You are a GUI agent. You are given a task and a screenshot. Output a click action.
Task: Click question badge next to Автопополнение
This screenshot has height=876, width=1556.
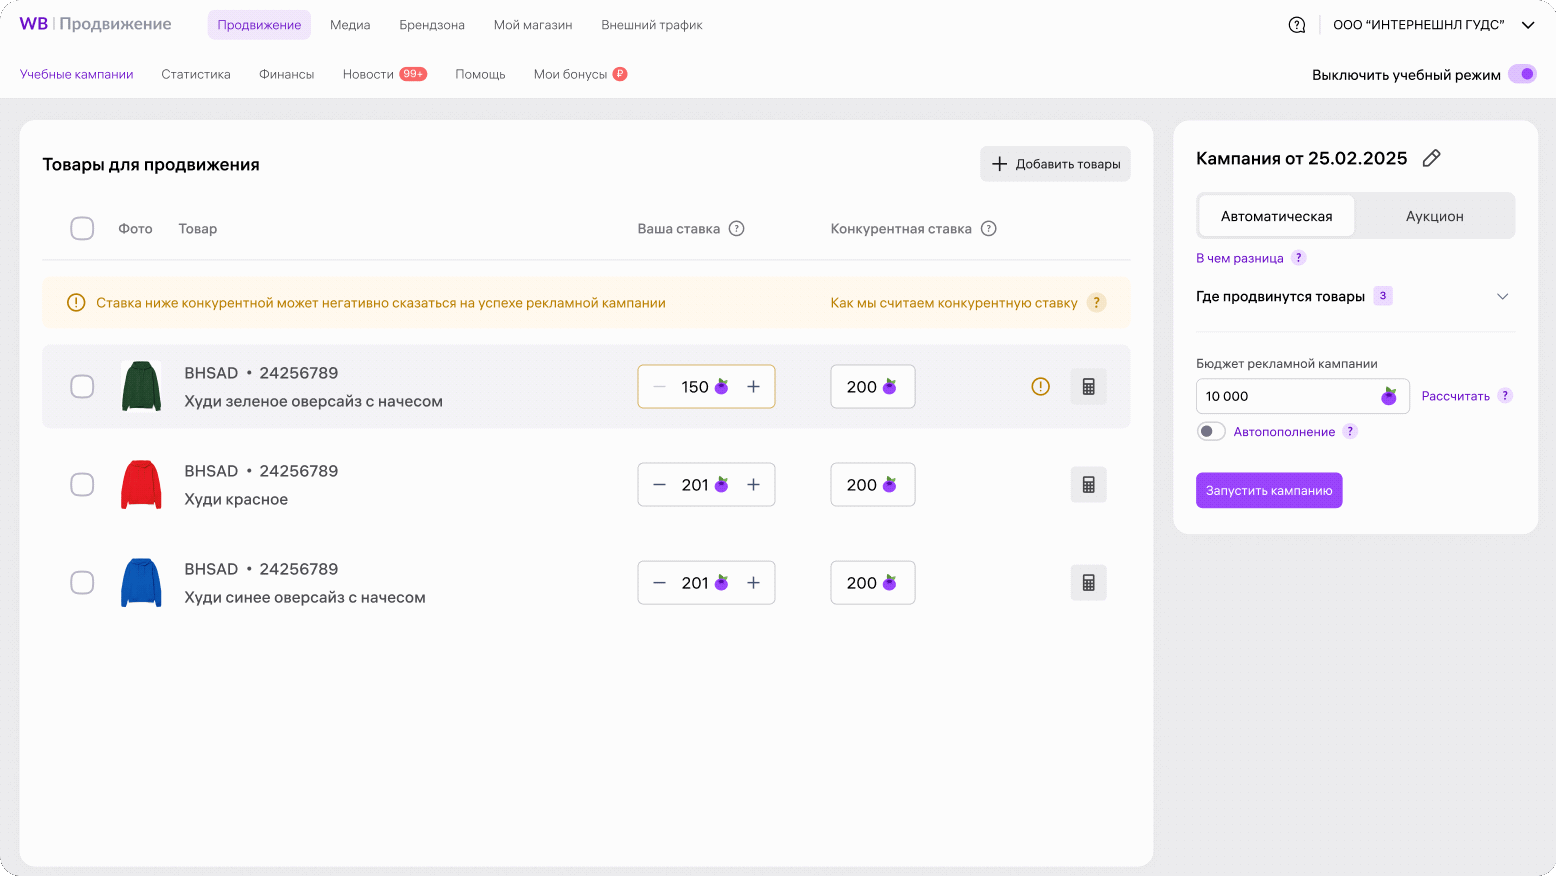point(1350,432)
